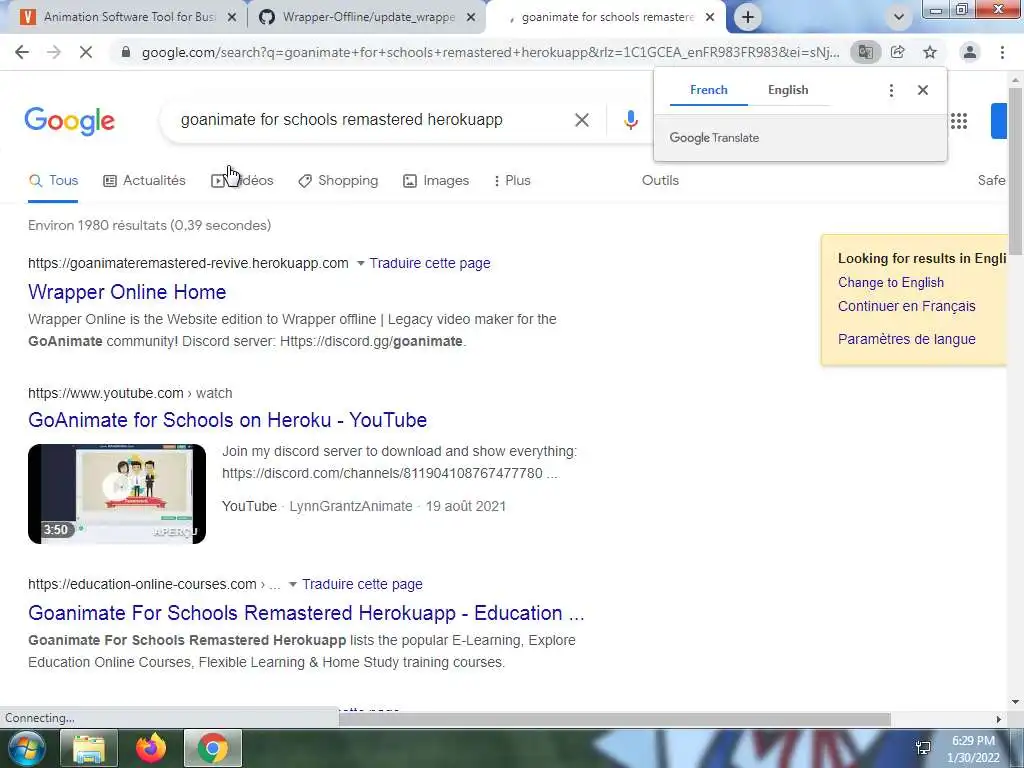Select English in the translate popup
The width and height of the screenshot is (1024, 768).
pyautogui.click(x=788, y=90)
